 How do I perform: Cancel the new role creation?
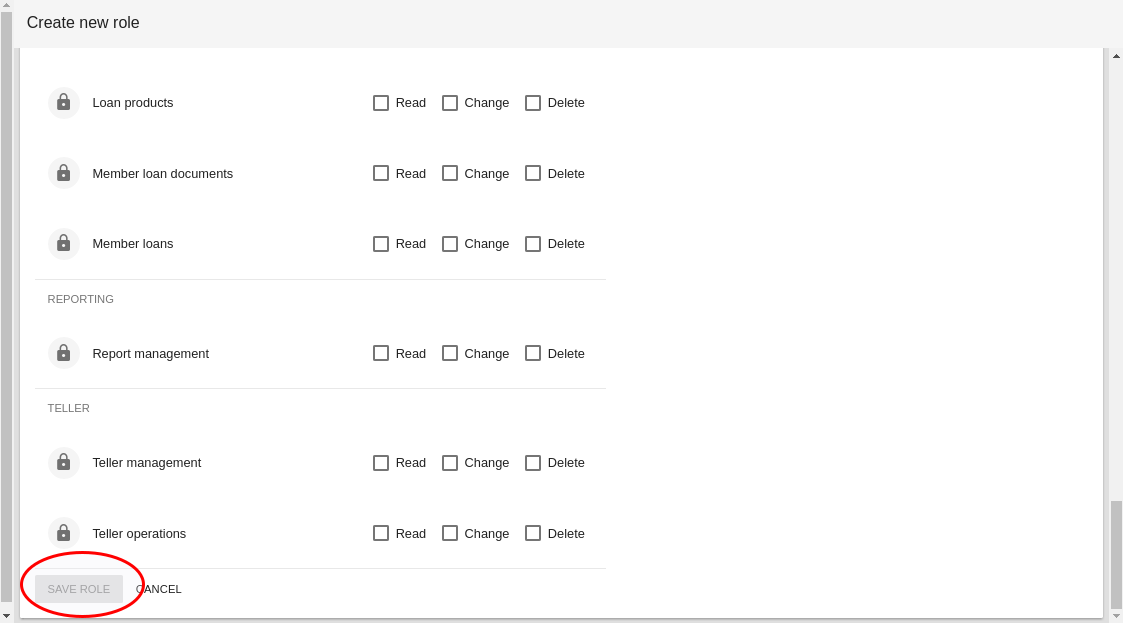(158, 589)
